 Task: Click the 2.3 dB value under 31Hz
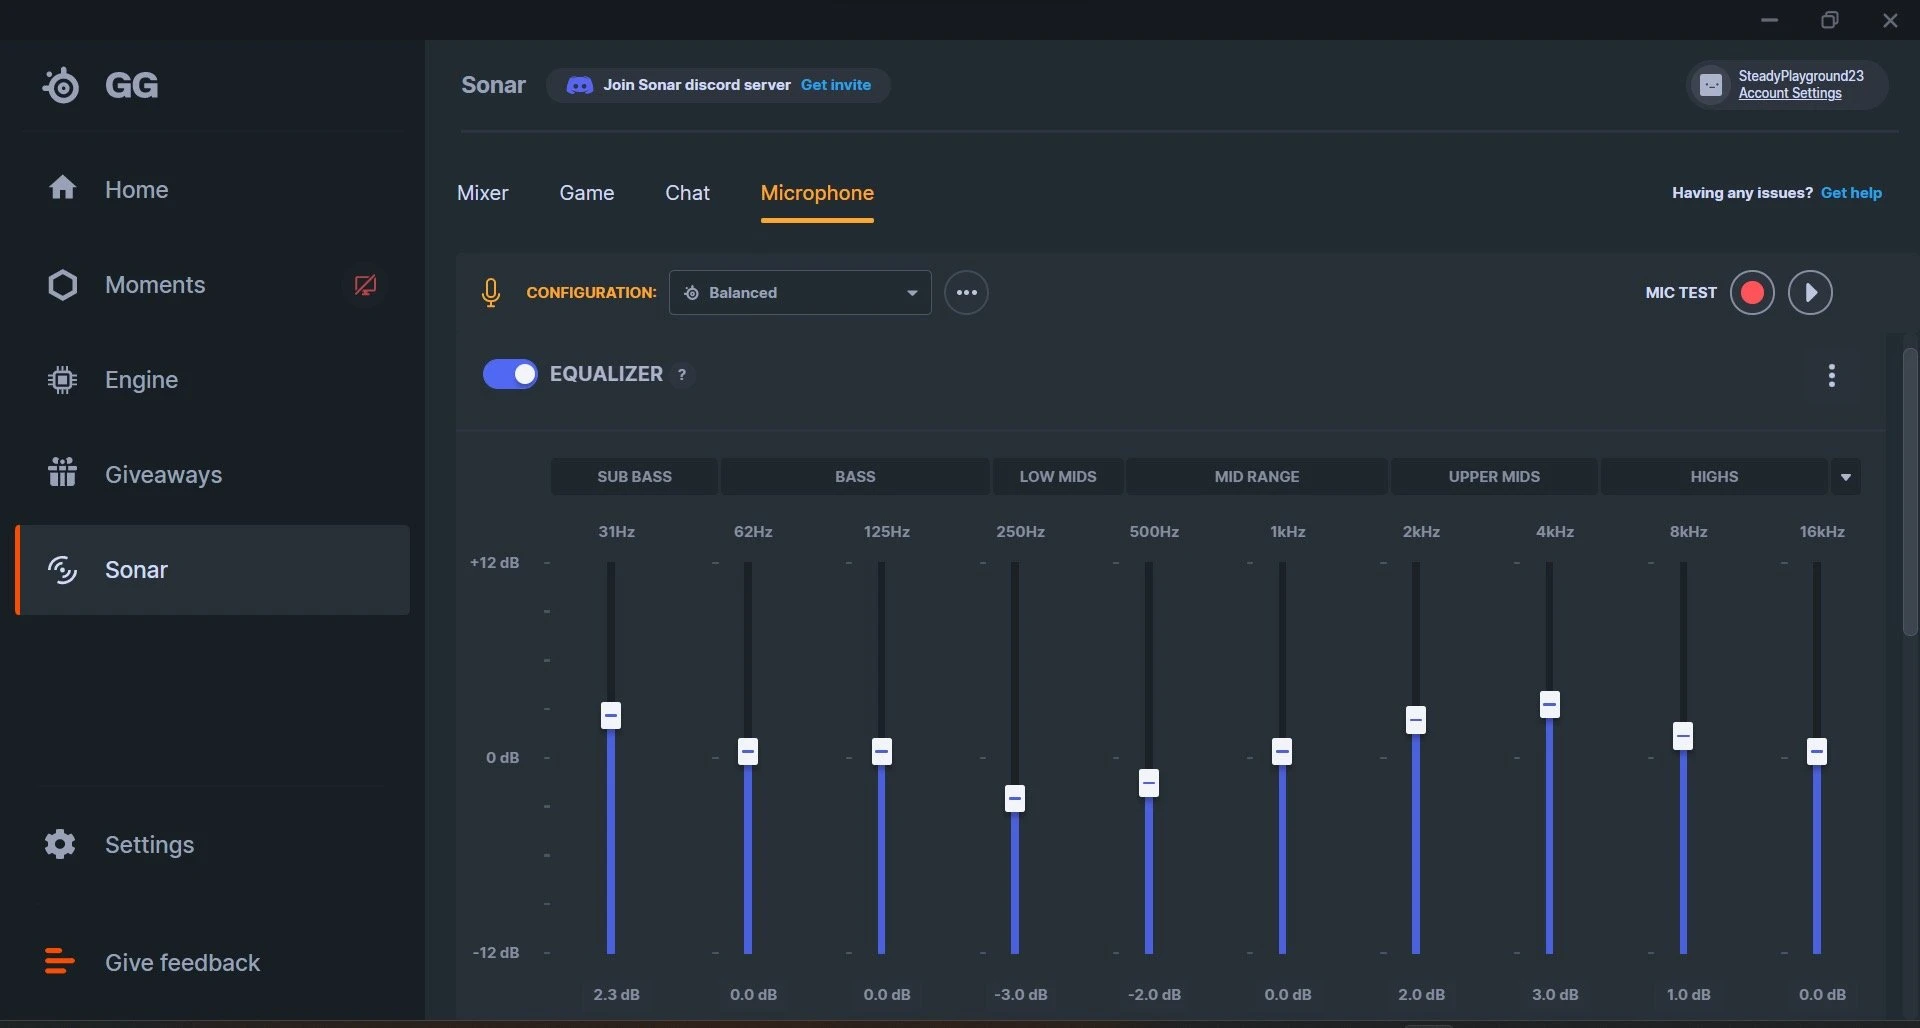(x=616, y=994)
